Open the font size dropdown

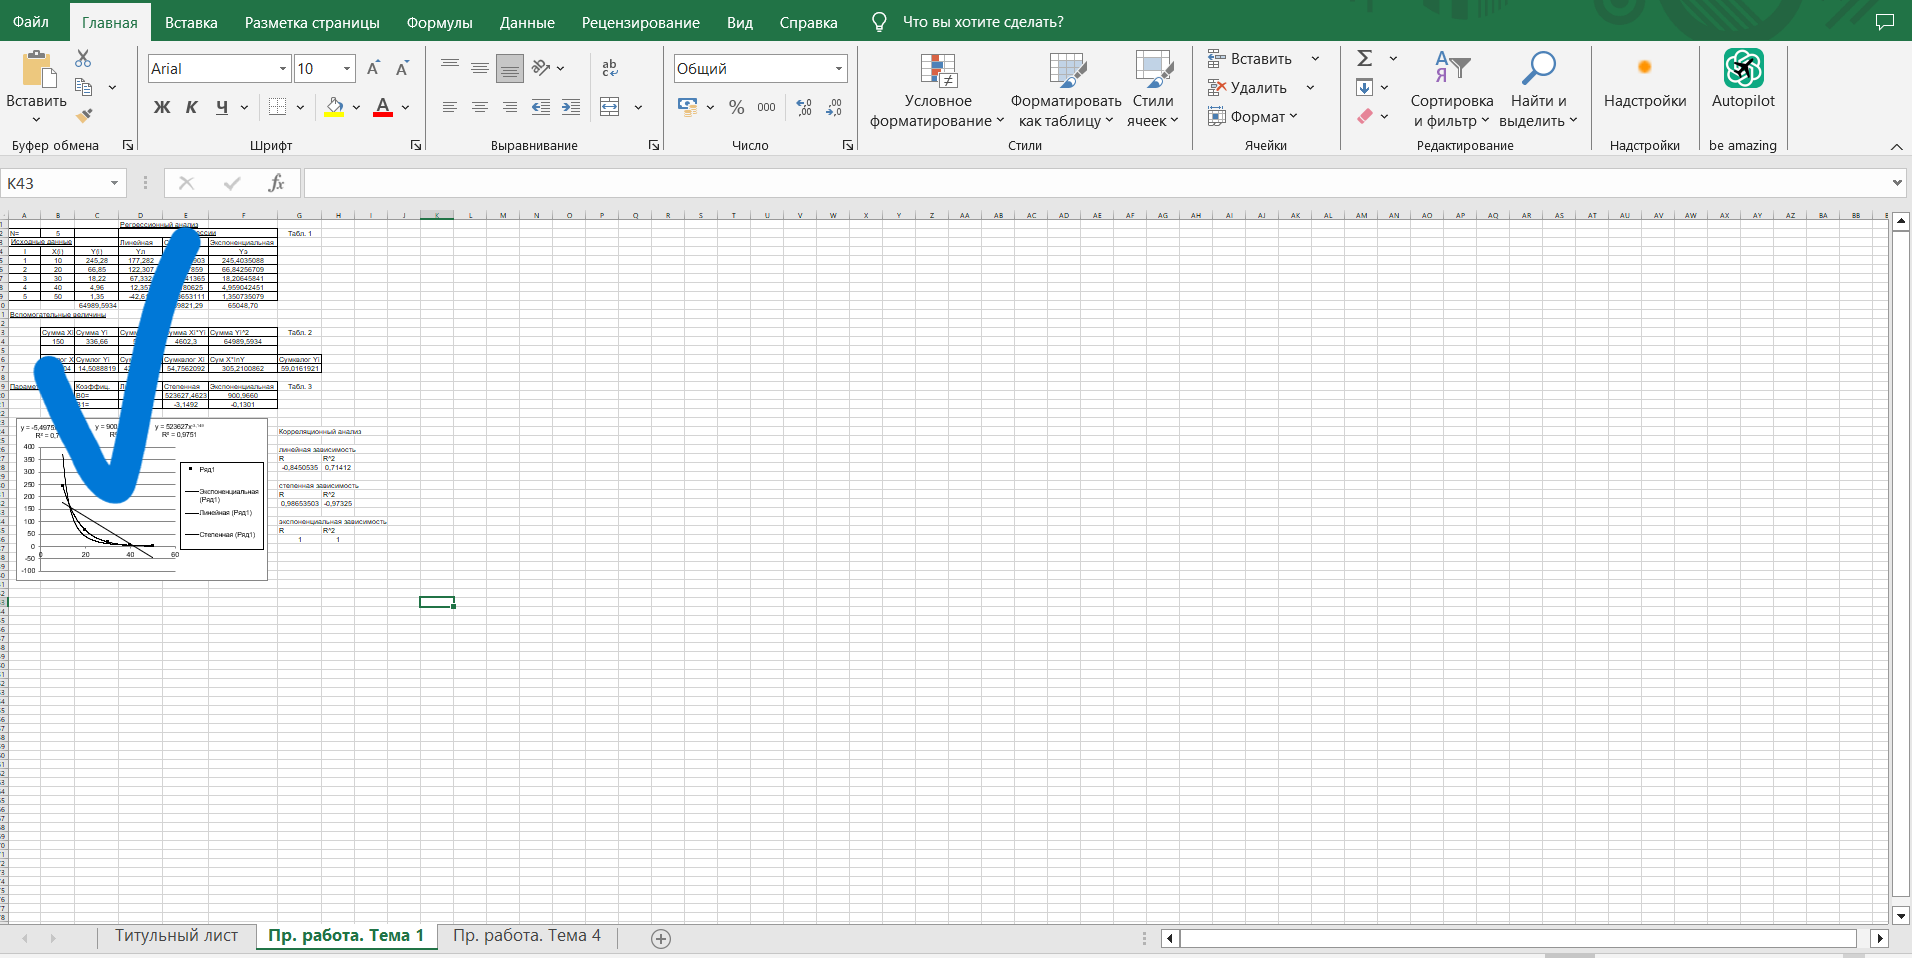click(347, 69)
